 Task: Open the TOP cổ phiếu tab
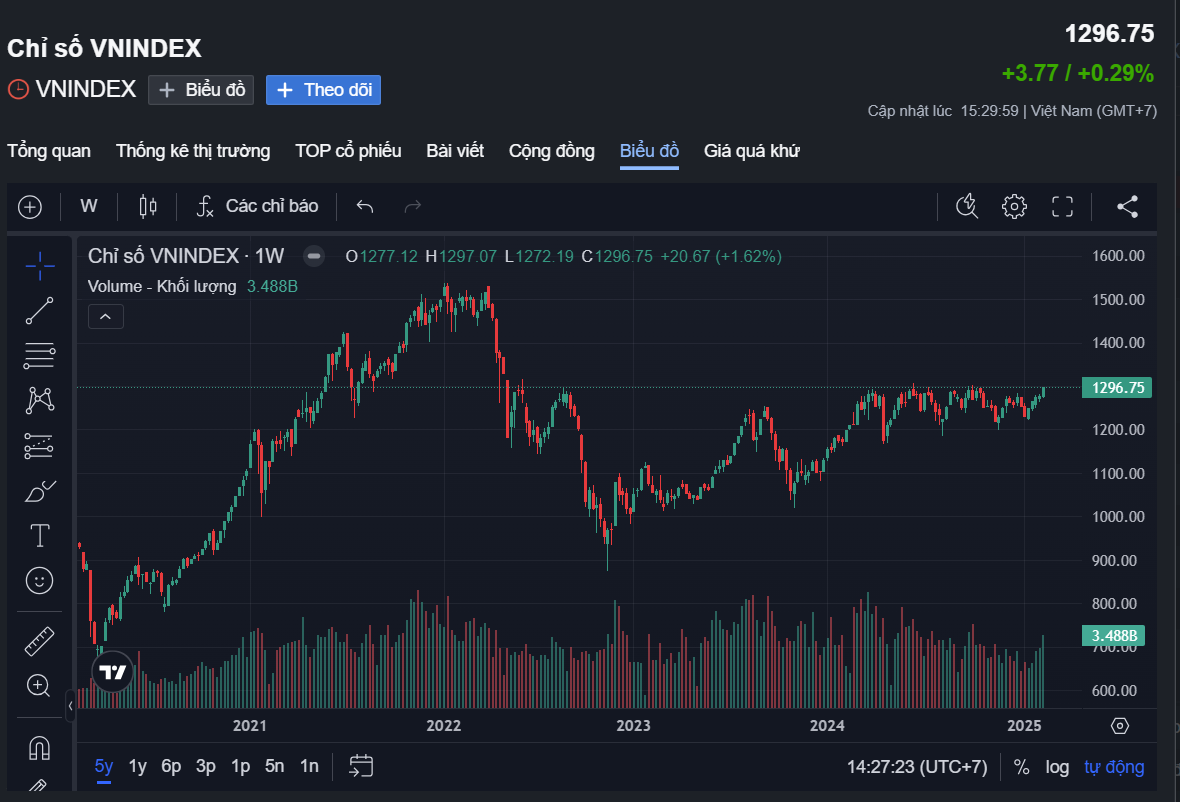tap(348, 151)
